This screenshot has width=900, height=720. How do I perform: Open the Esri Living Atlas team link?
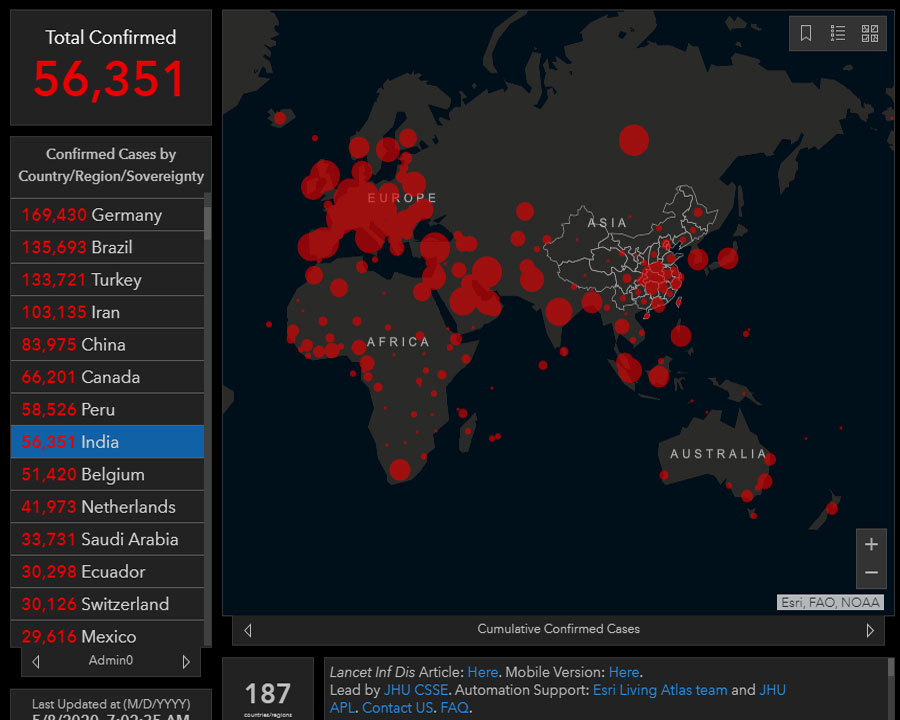click(x=660, y=690)
